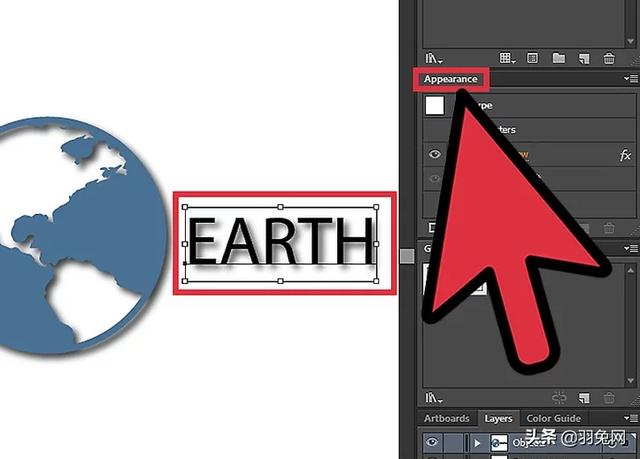Click dimmed trash icon above Color Guide tab
640x459 pixels.
tap(609, 397)
